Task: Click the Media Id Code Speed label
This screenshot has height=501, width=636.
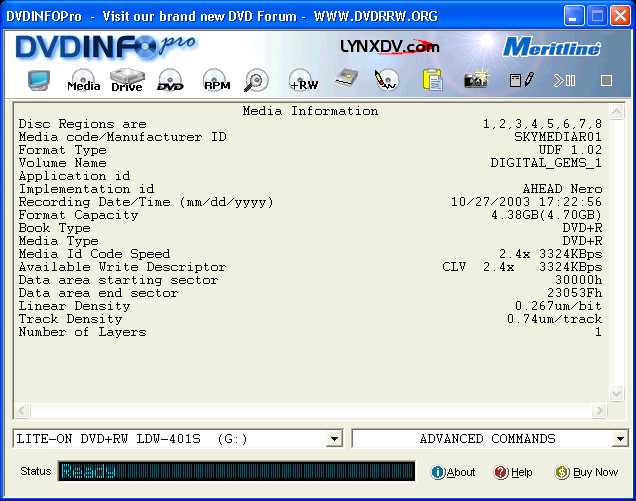Action: (95, 254)
